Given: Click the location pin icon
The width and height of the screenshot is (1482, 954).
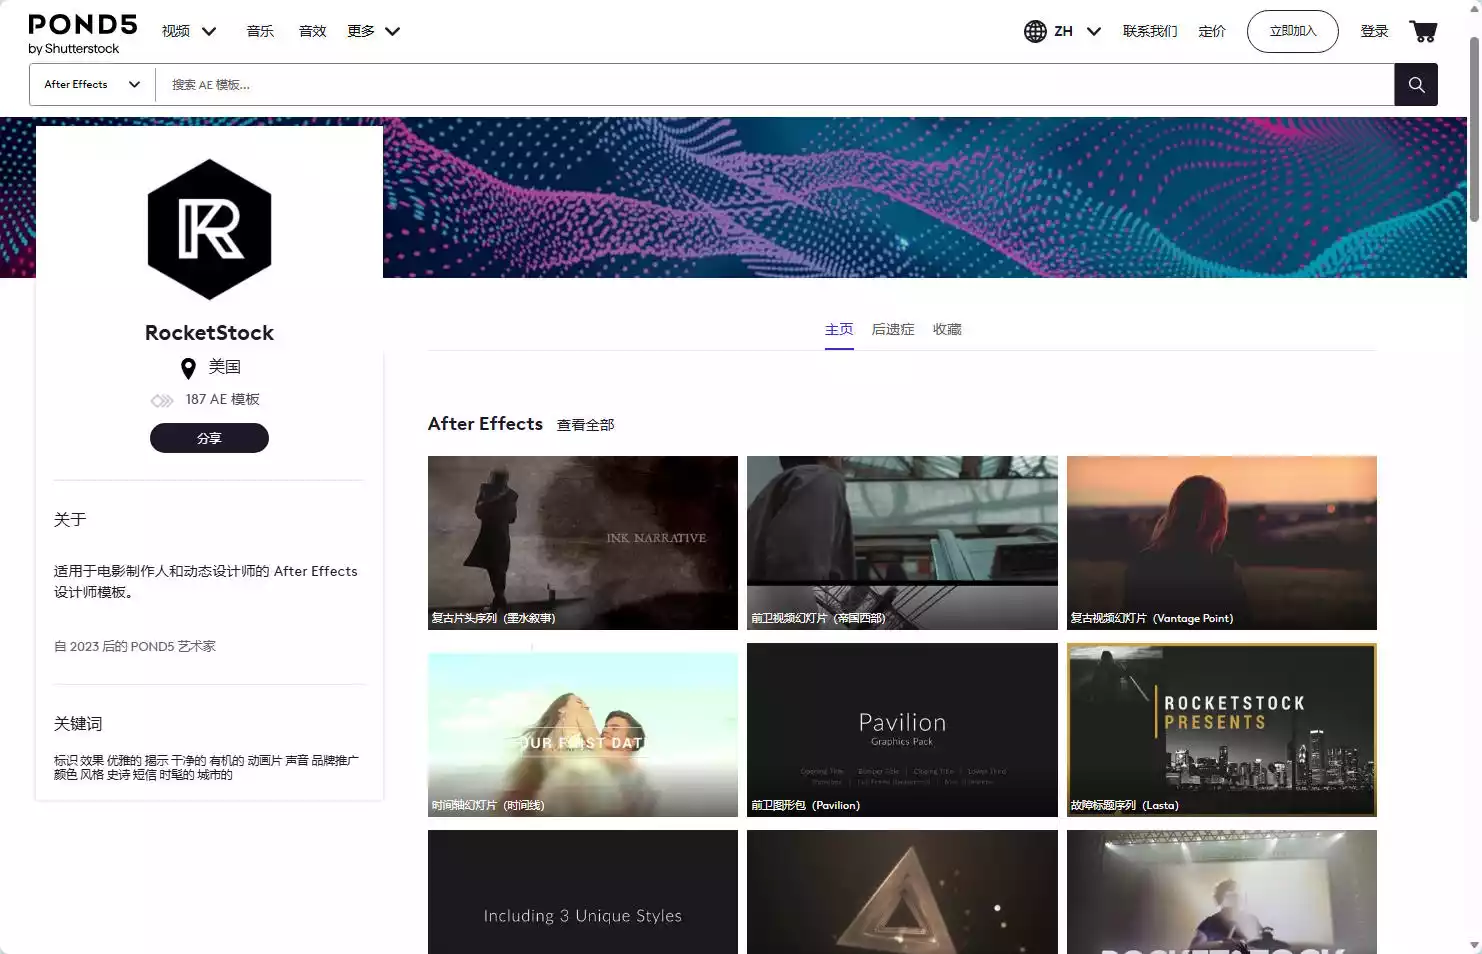Looking at the screenshot, I should point(188,368).
